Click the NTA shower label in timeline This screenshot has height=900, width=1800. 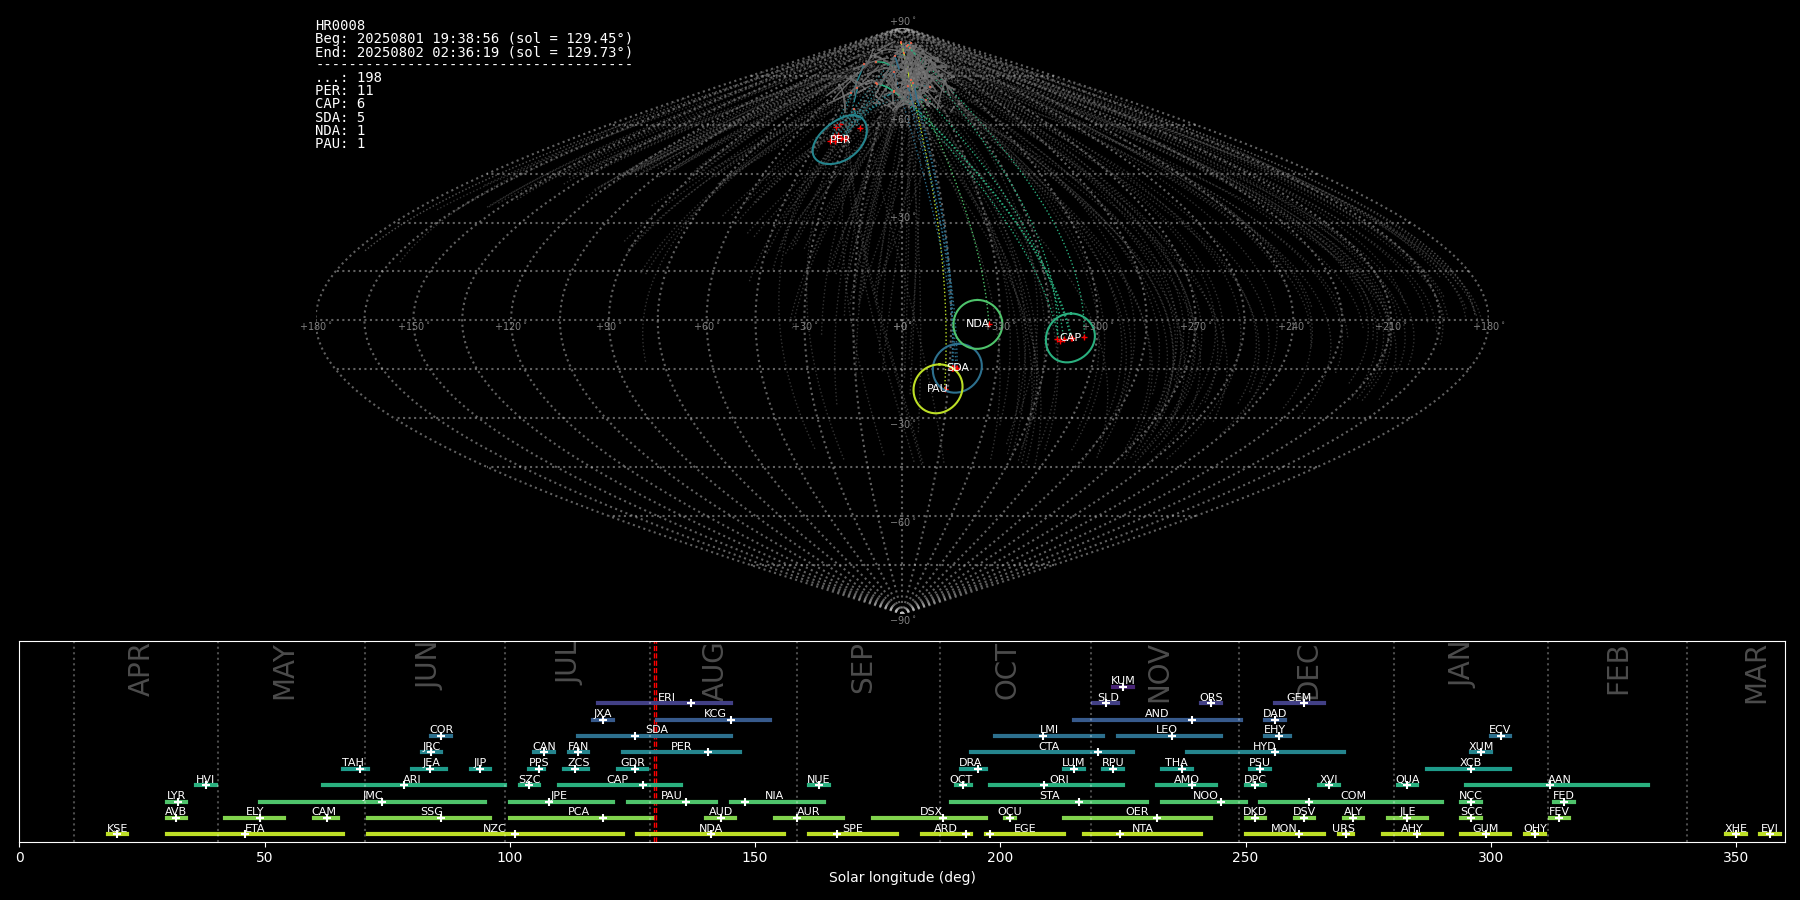[1142, 829]
